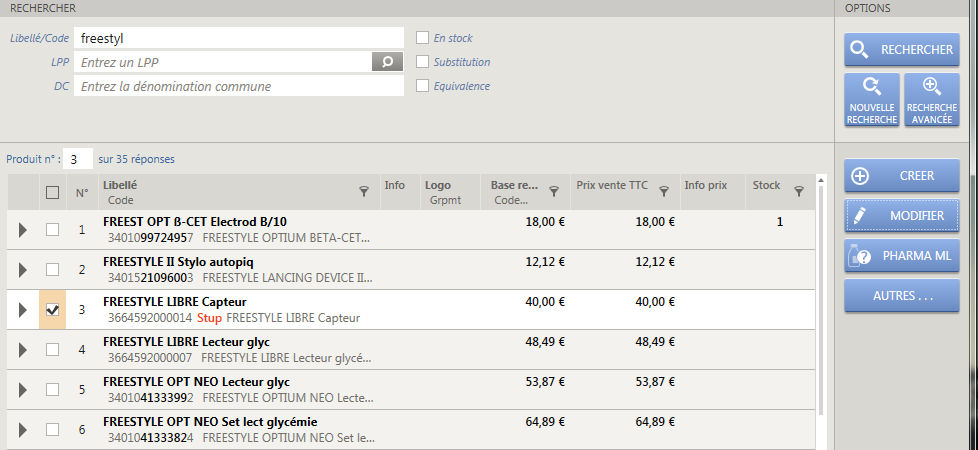Click the Info column header
978x450 pixels.
(394, 185)
